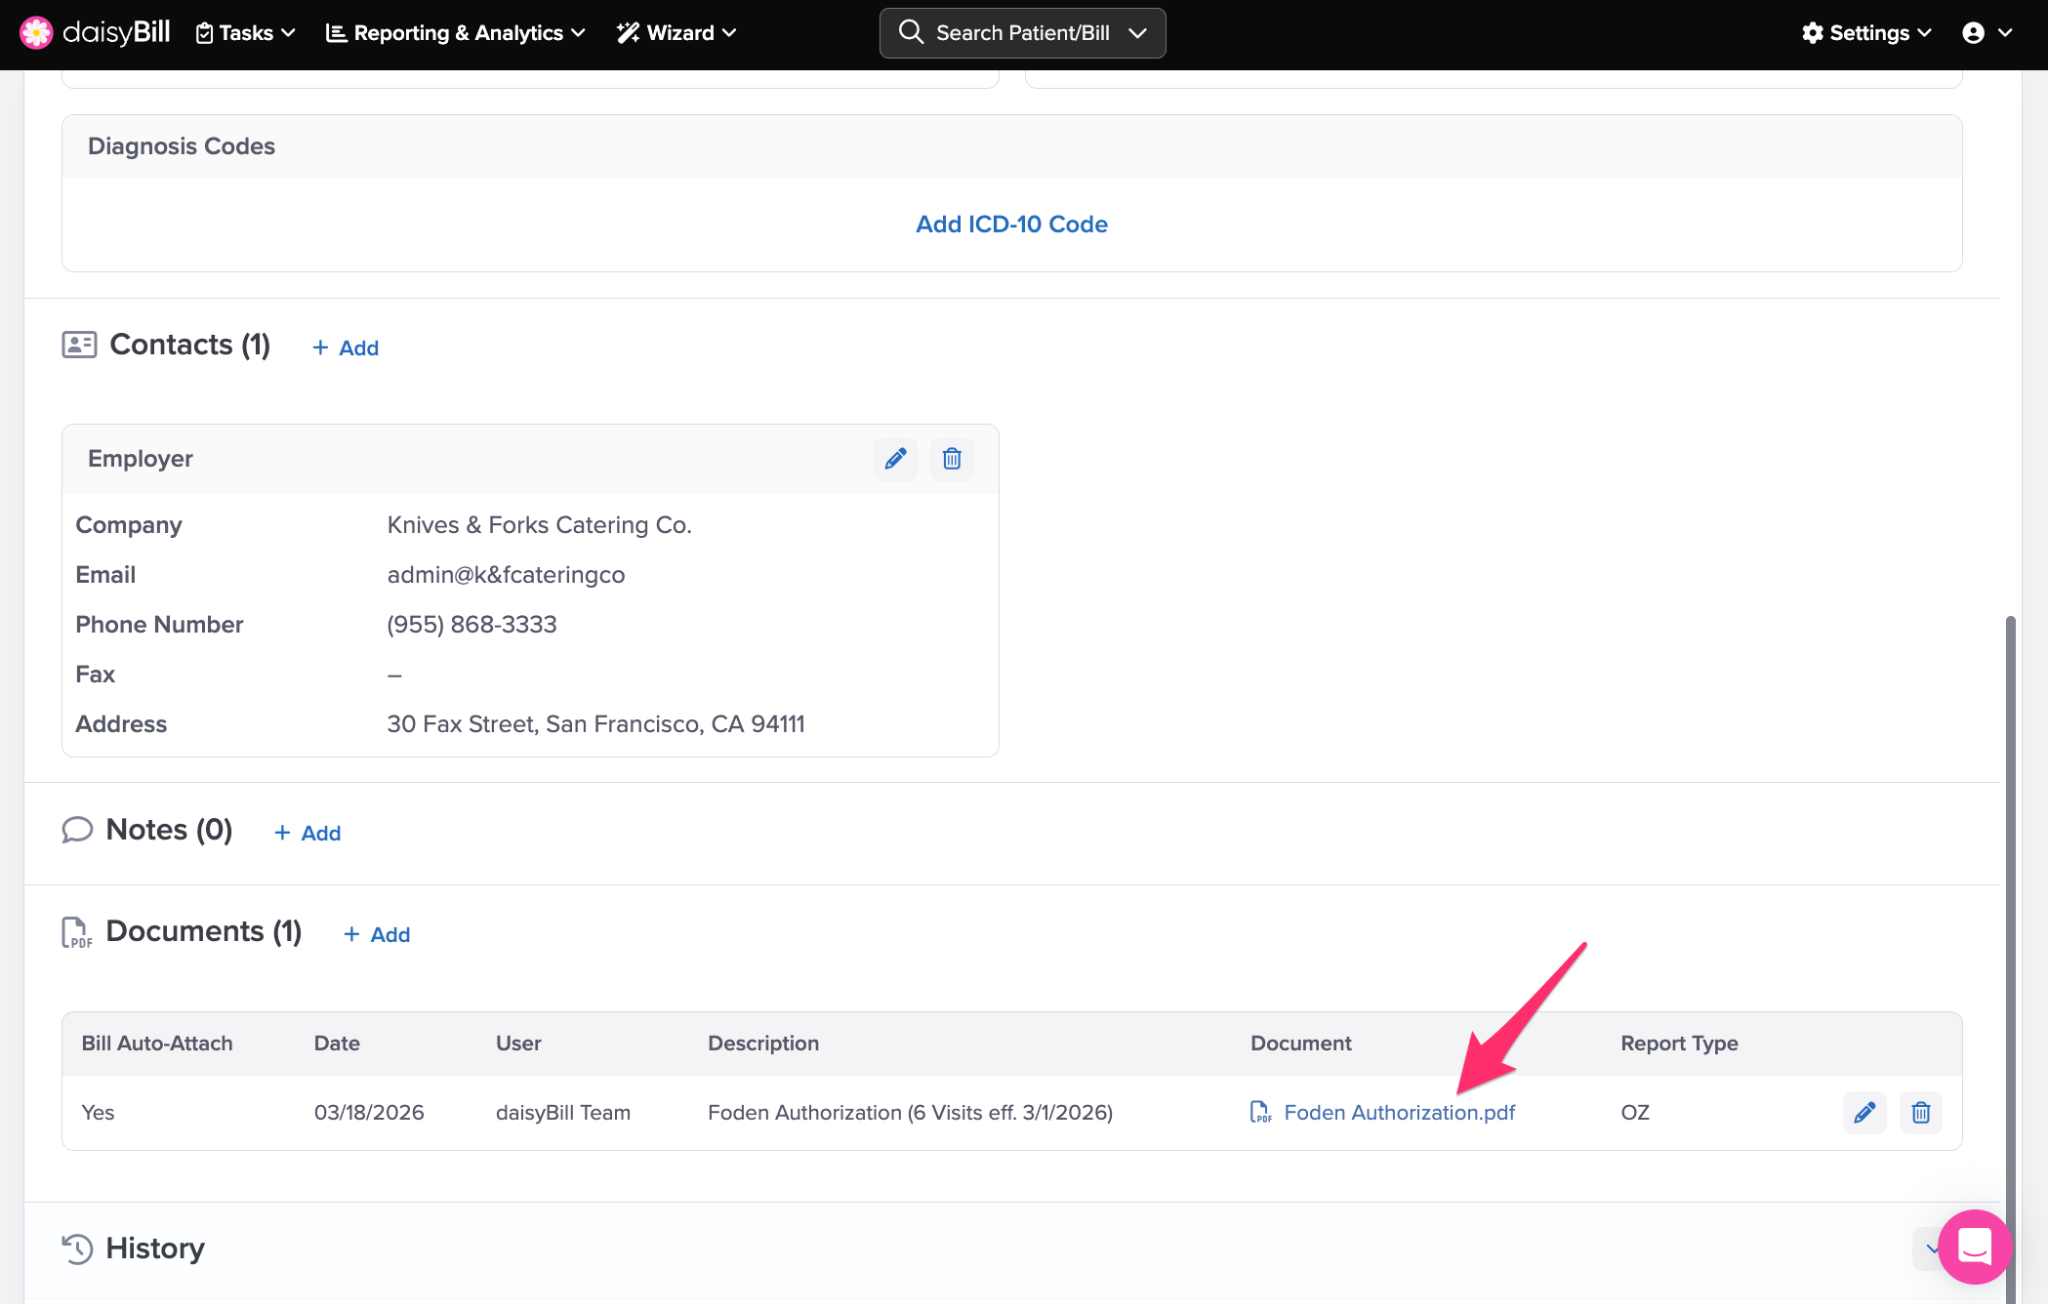This screenshot has height=1304, width=2048.
Task: Open the pink chat support bubble
Action: point(1974,1246)
